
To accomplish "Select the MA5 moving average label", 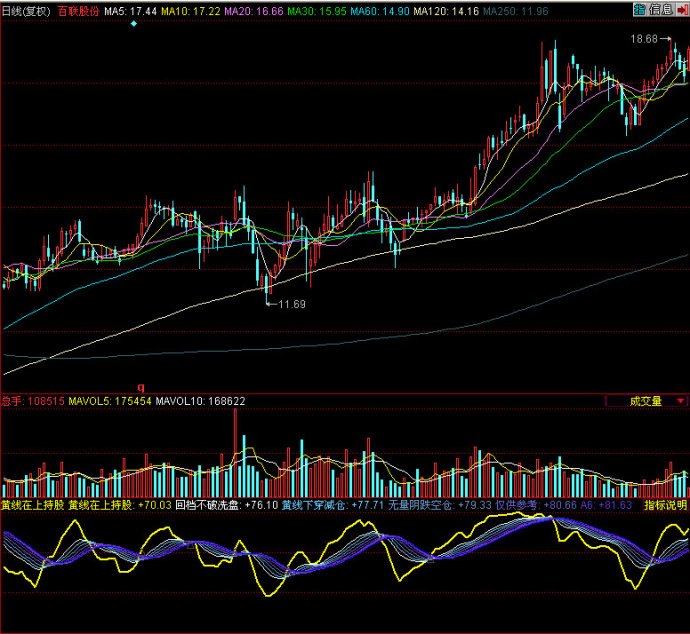I will click(130, 10).
